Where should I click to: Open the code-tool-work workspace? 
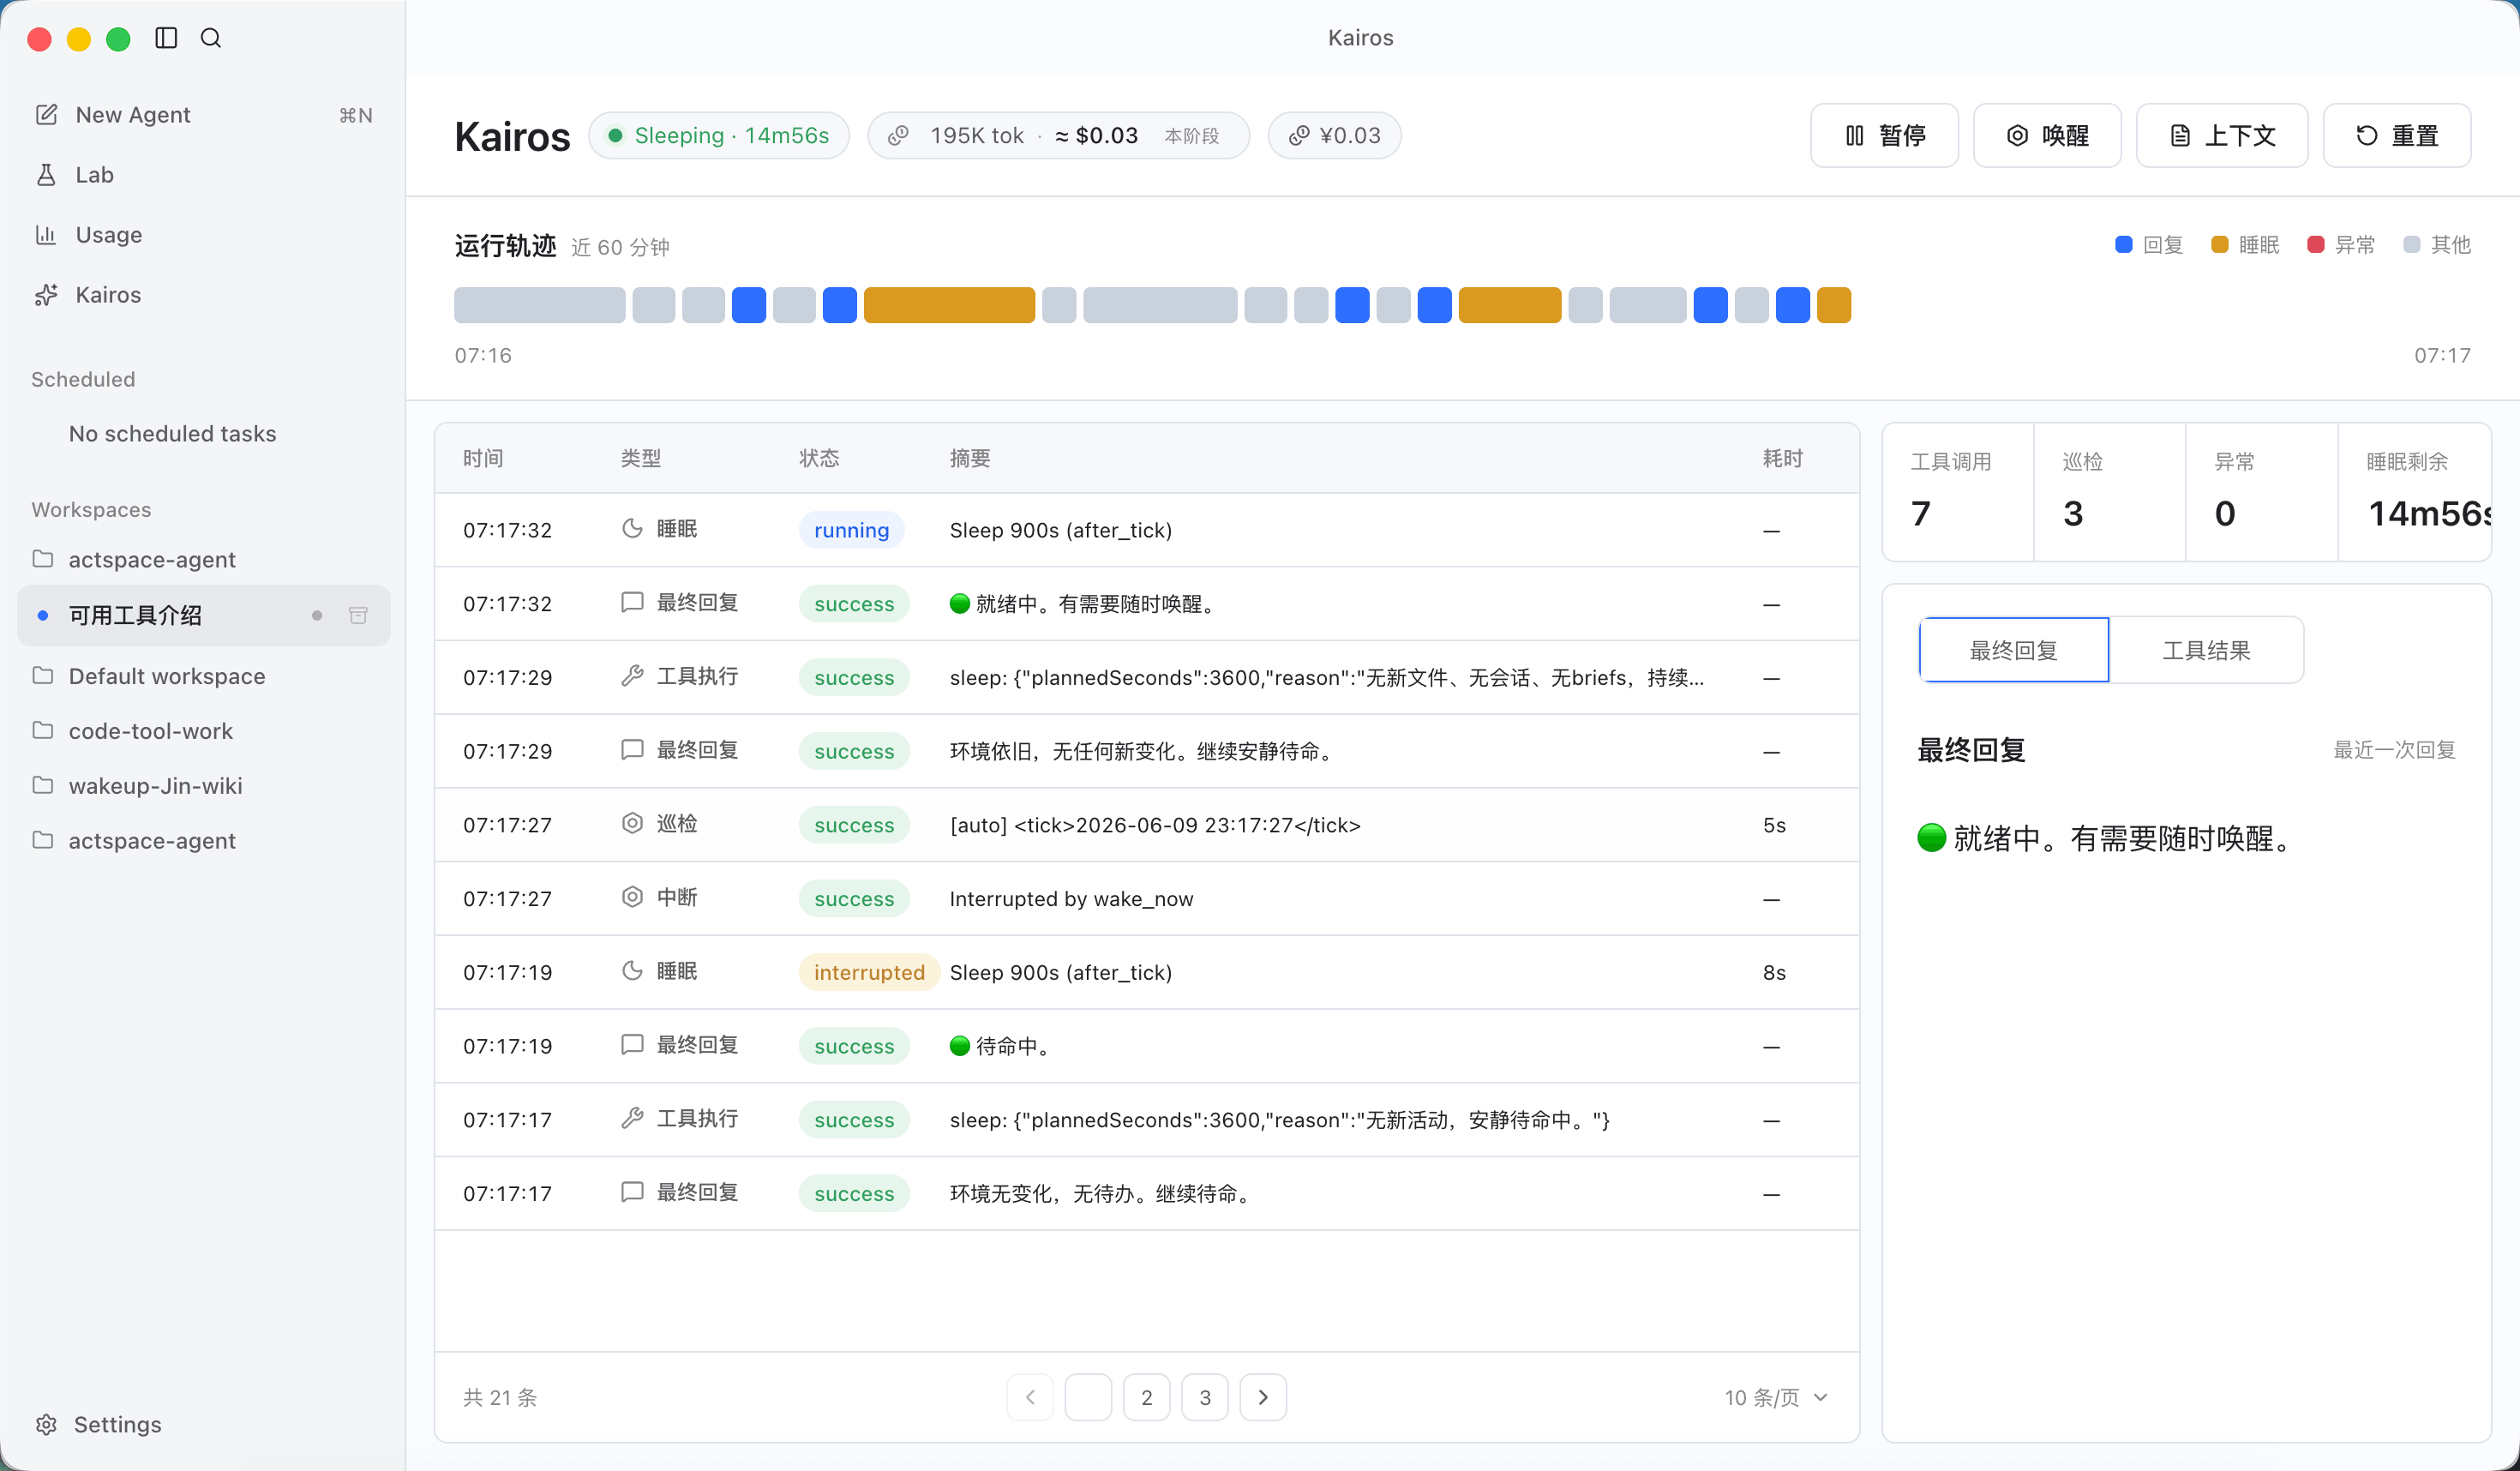click(204, 731)
